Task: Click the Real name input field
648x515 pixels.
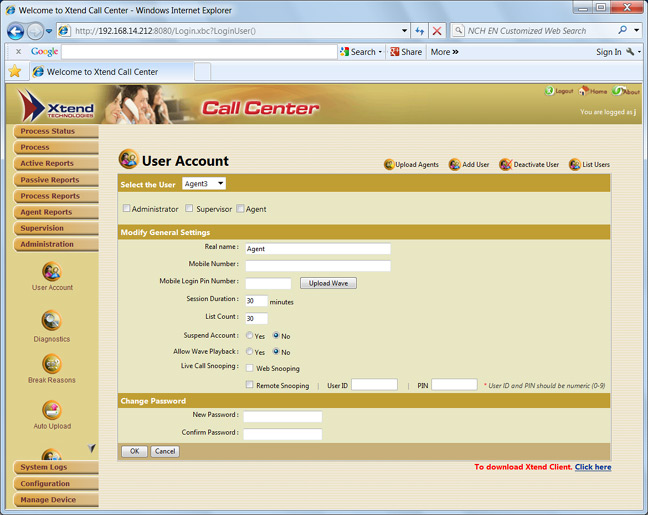Action: click(x=318, y=249)
